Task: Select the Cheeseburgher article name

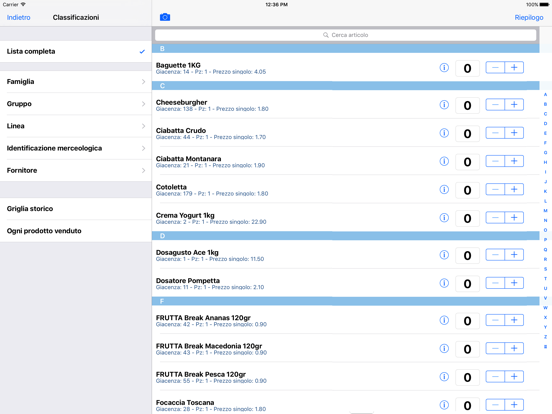Action: point(181,102)
